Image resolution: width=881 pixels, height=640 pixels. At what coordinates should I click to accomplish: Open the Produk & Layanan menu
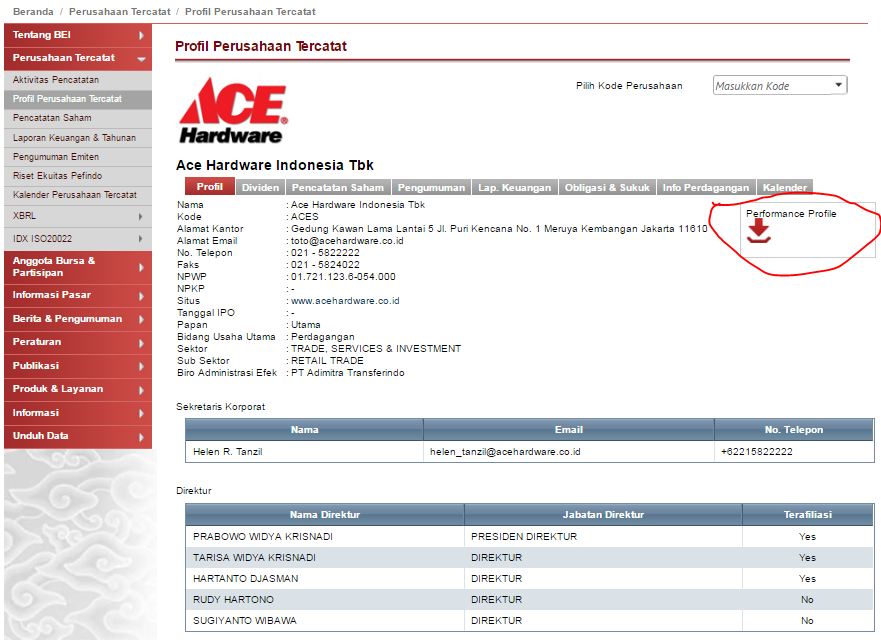78,389
